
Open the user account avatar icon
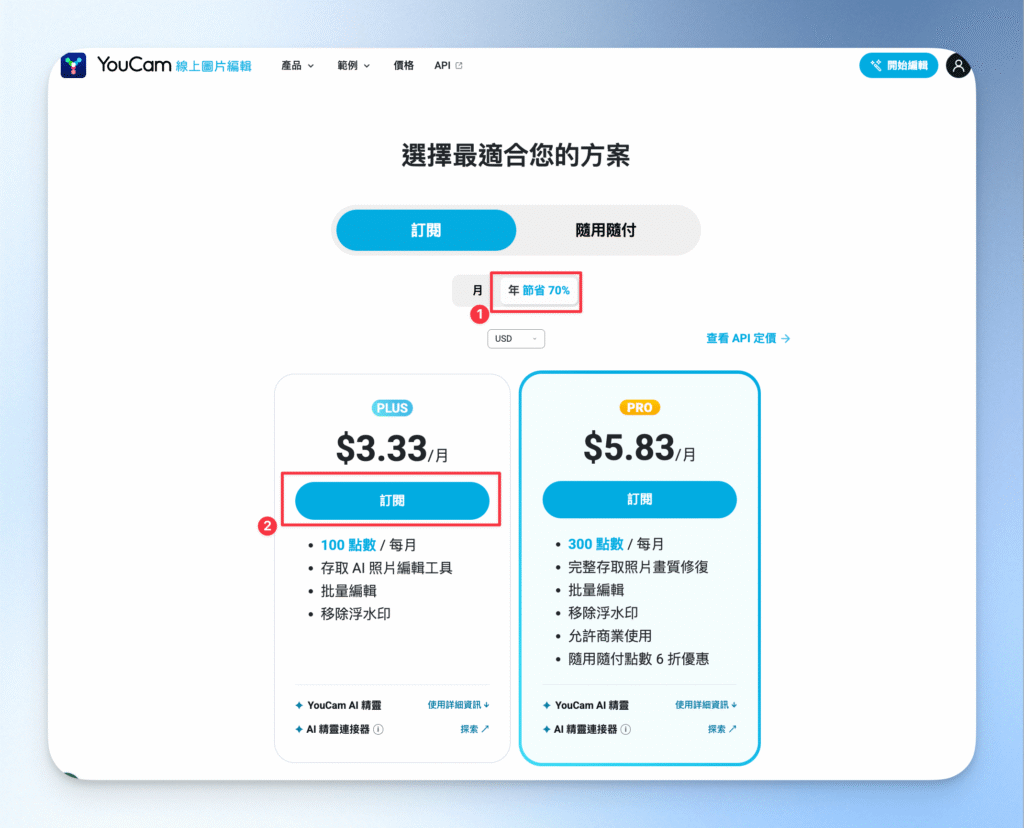click(958, 65)
